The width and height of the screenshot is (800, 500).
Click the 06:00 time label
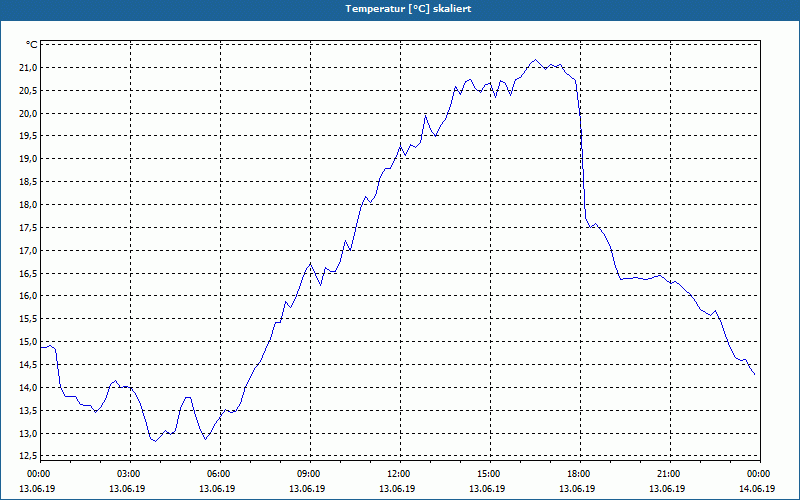point(218,474)
